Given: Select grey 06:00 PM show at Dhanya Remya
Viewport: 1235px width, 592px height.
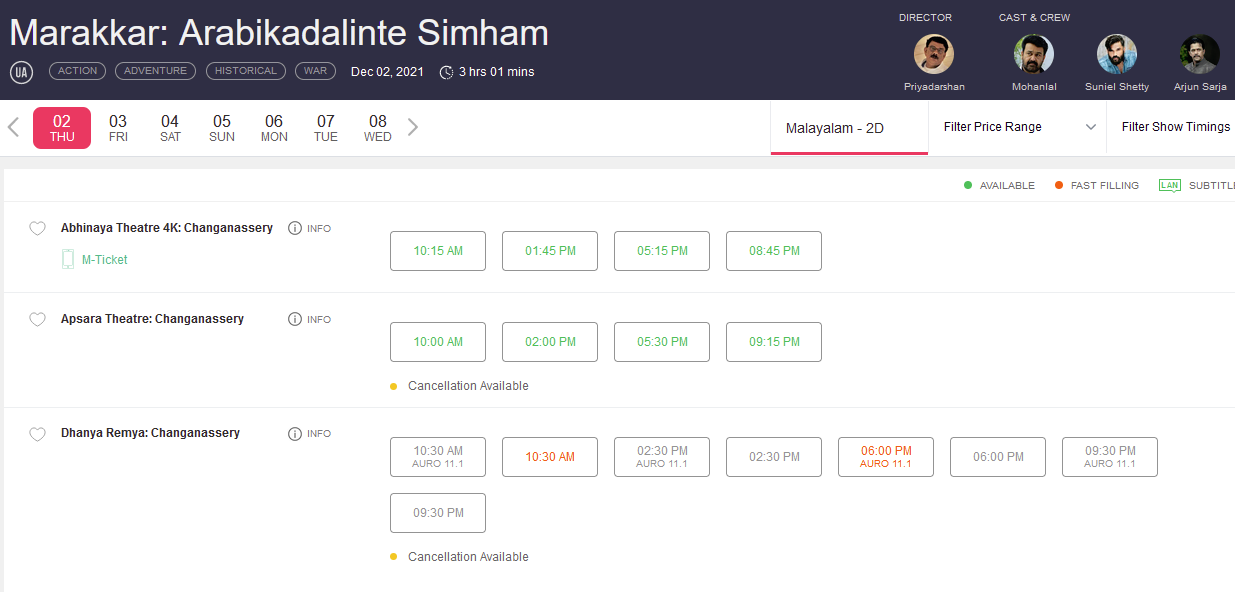Looking at the screenshot, I should pos(998,457).
